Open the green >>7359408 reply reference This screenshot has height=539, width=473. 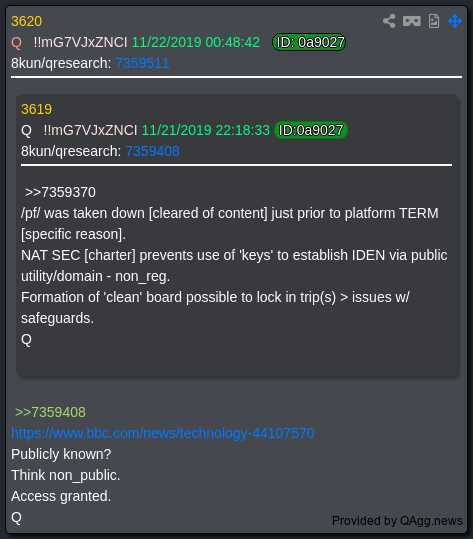pos(51,412)
